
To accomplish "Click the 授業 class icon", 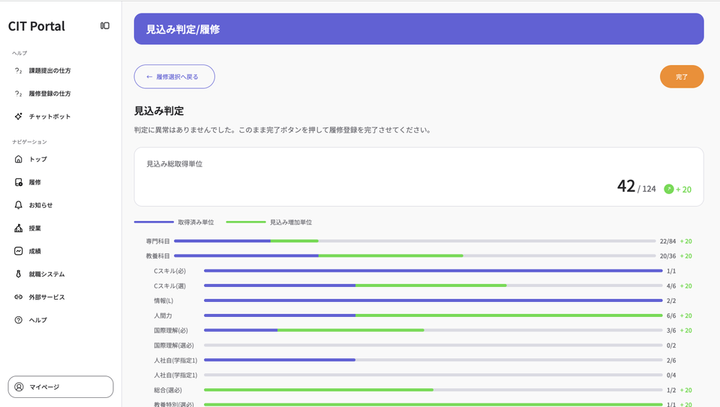I will 18,228.
